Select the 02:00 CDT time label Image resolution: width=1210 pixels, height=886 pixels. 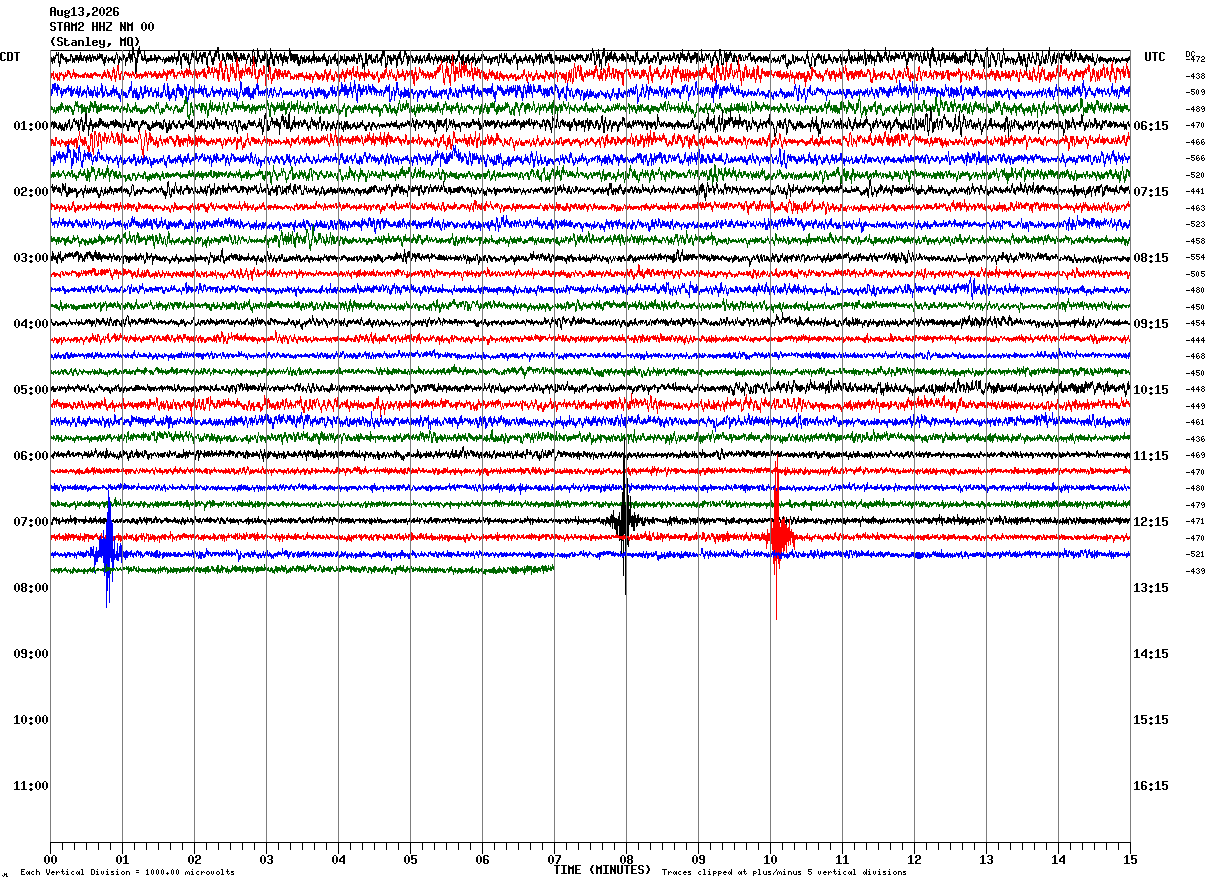pyautogui.click(x=31, y=192)
